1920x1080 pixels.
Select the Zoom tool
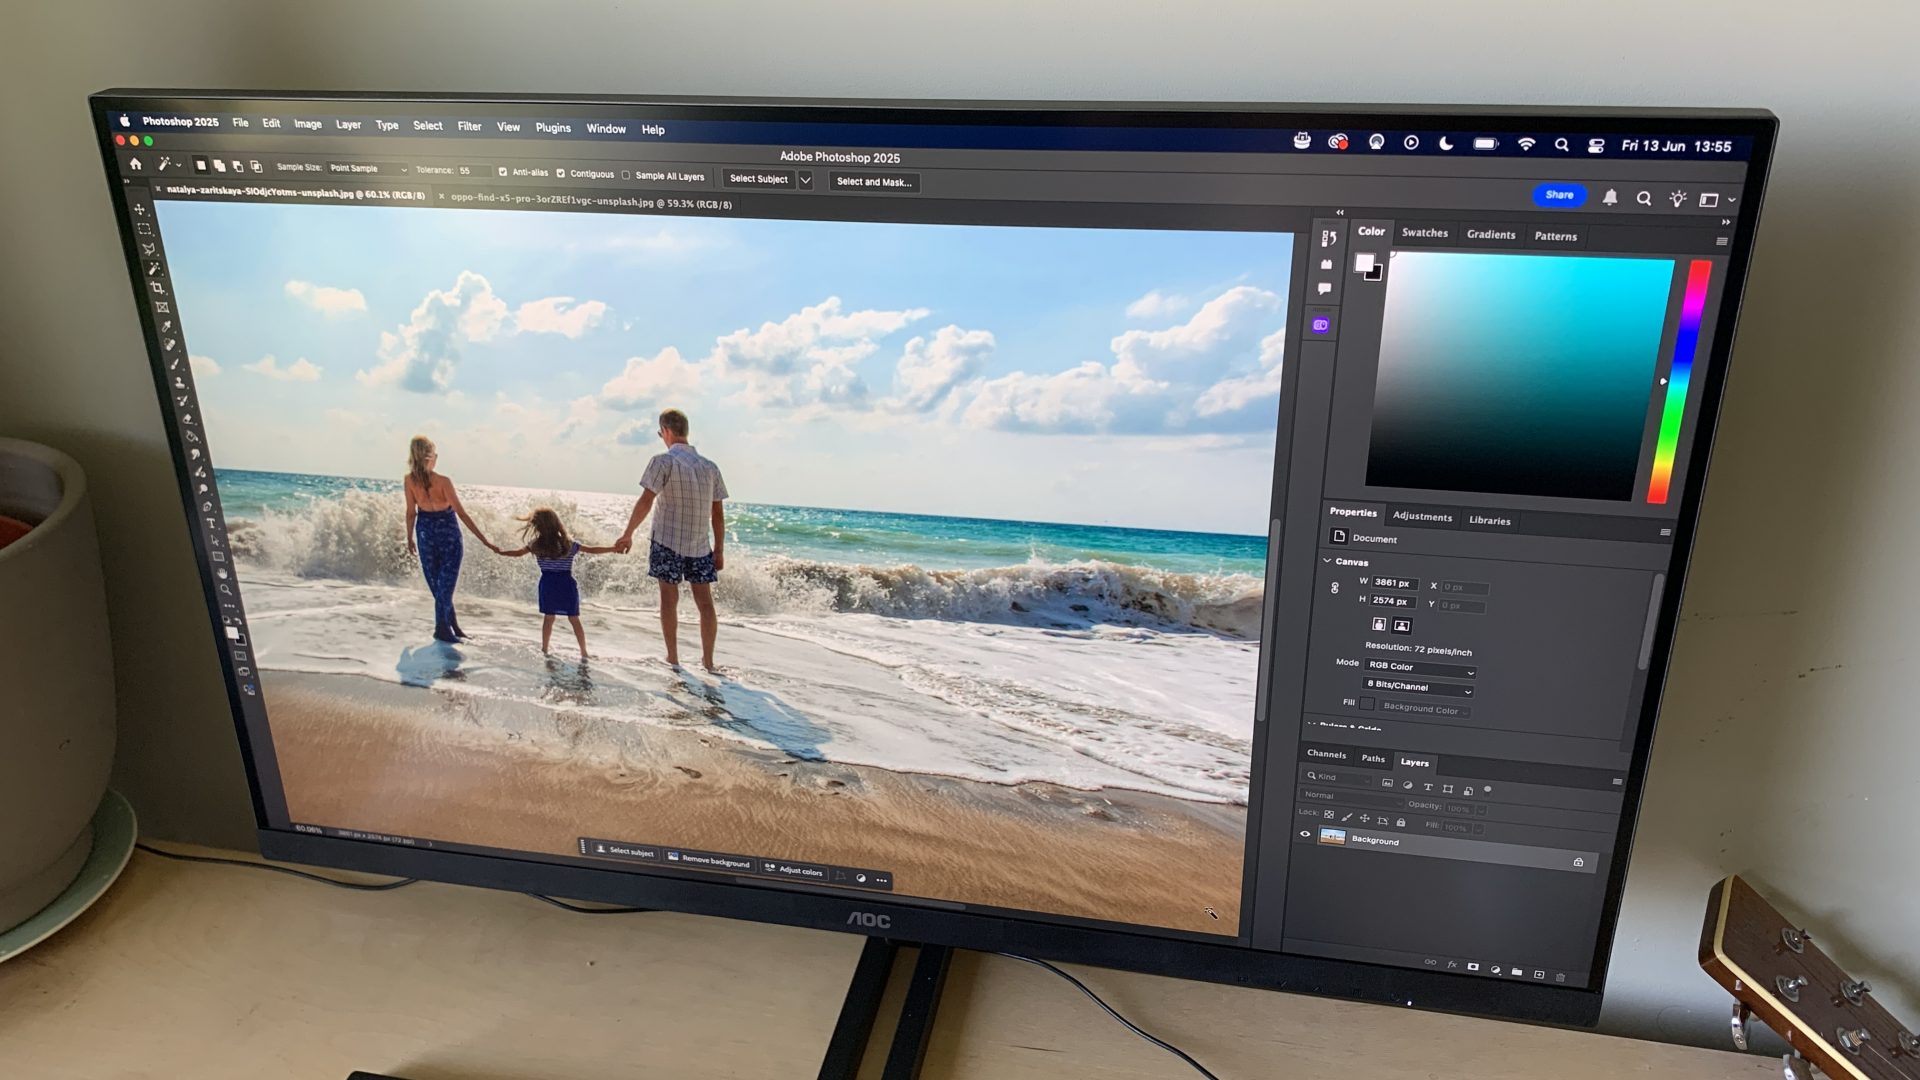[x=226, y=590]
